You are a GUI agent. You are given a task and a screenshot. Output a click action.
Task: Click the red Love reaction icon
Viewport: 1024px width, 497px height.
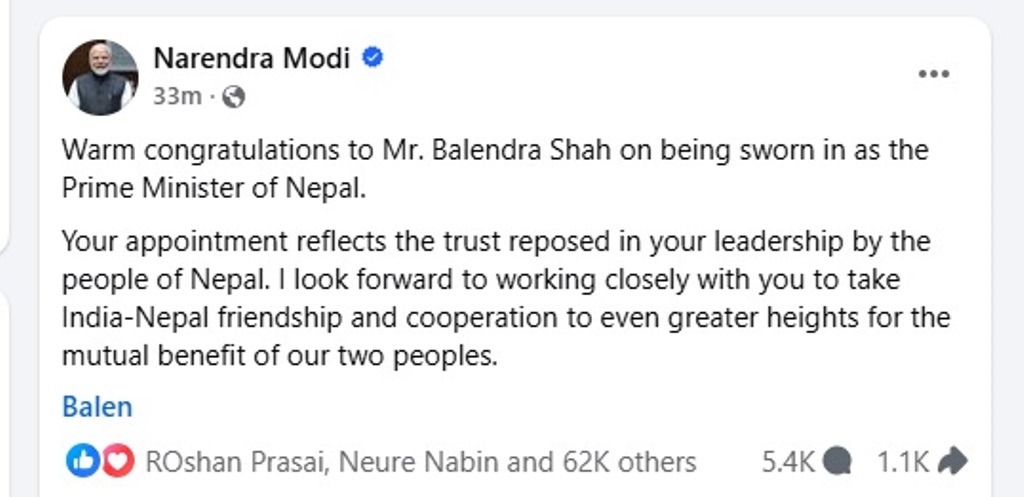coord(118,461)
